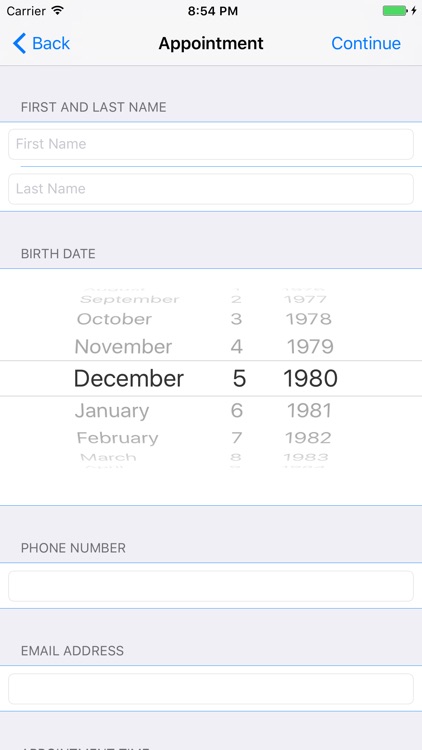Select February in the month picker

click(x=117, y=438)
